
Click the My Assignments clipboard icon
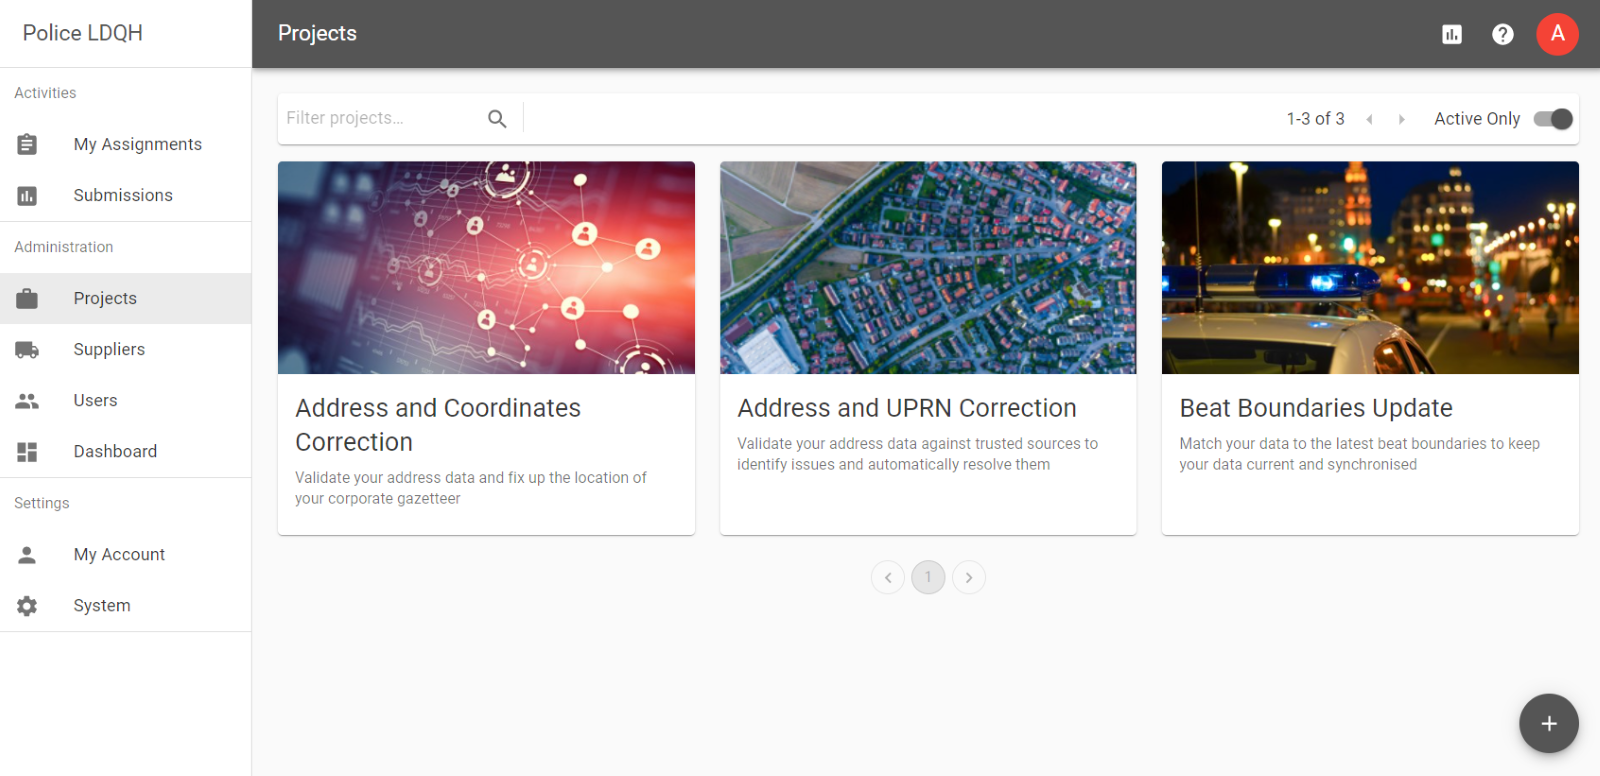coord(27,144)
